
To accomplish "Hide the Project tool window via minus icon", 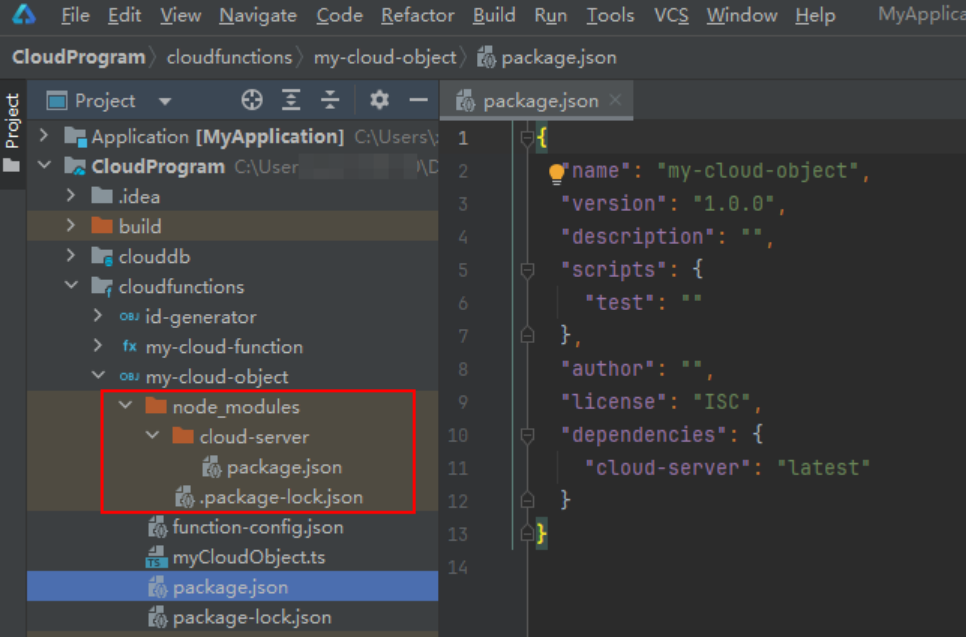I will click(x=419, y=100).
